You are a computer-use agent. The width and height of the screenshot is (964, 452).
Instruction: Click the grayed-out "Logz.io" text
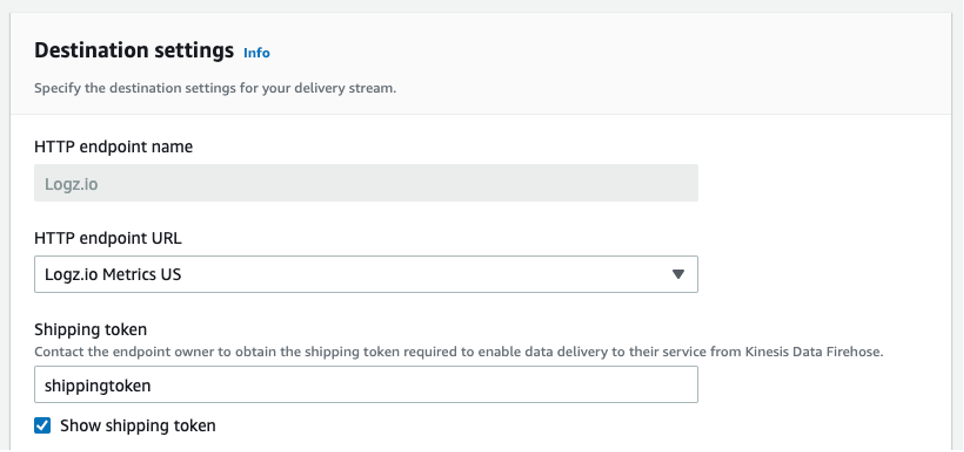click(x=70, y=184)
